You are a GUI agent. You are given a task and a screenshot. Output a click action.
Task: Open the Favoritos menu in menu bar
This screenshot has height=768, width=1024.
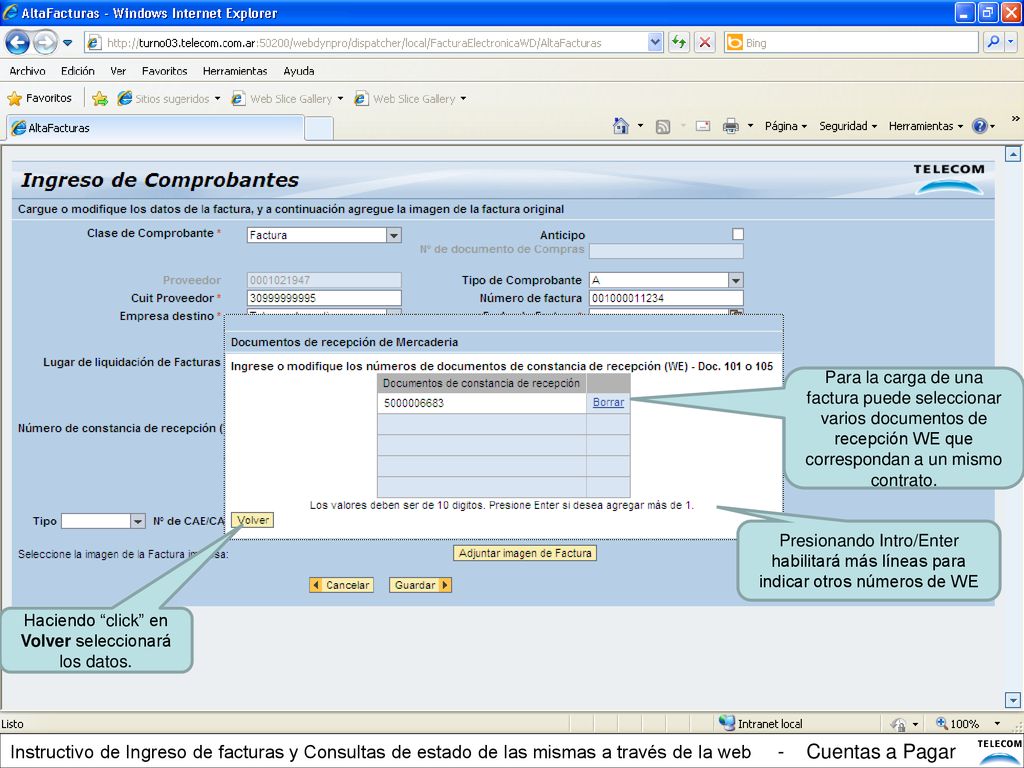[165, 71]
